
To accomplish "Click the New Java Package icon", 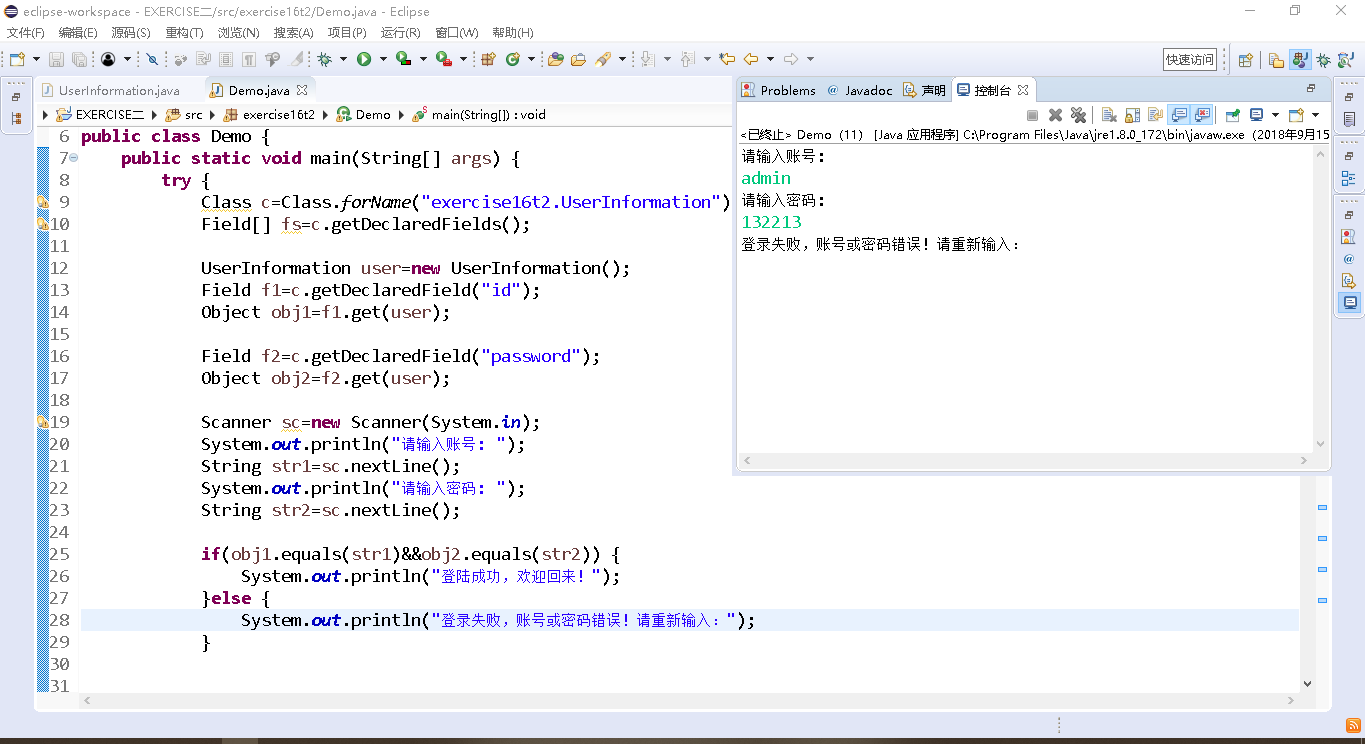I will pos(488,60).
